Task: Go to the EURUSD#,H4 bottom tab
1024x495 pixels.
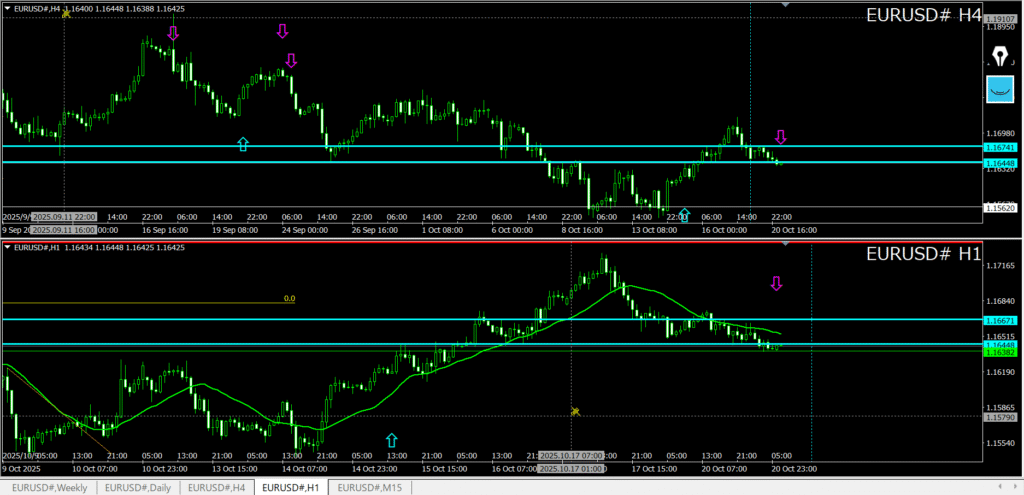Action: pyautogui.click(x=216, y=487)
